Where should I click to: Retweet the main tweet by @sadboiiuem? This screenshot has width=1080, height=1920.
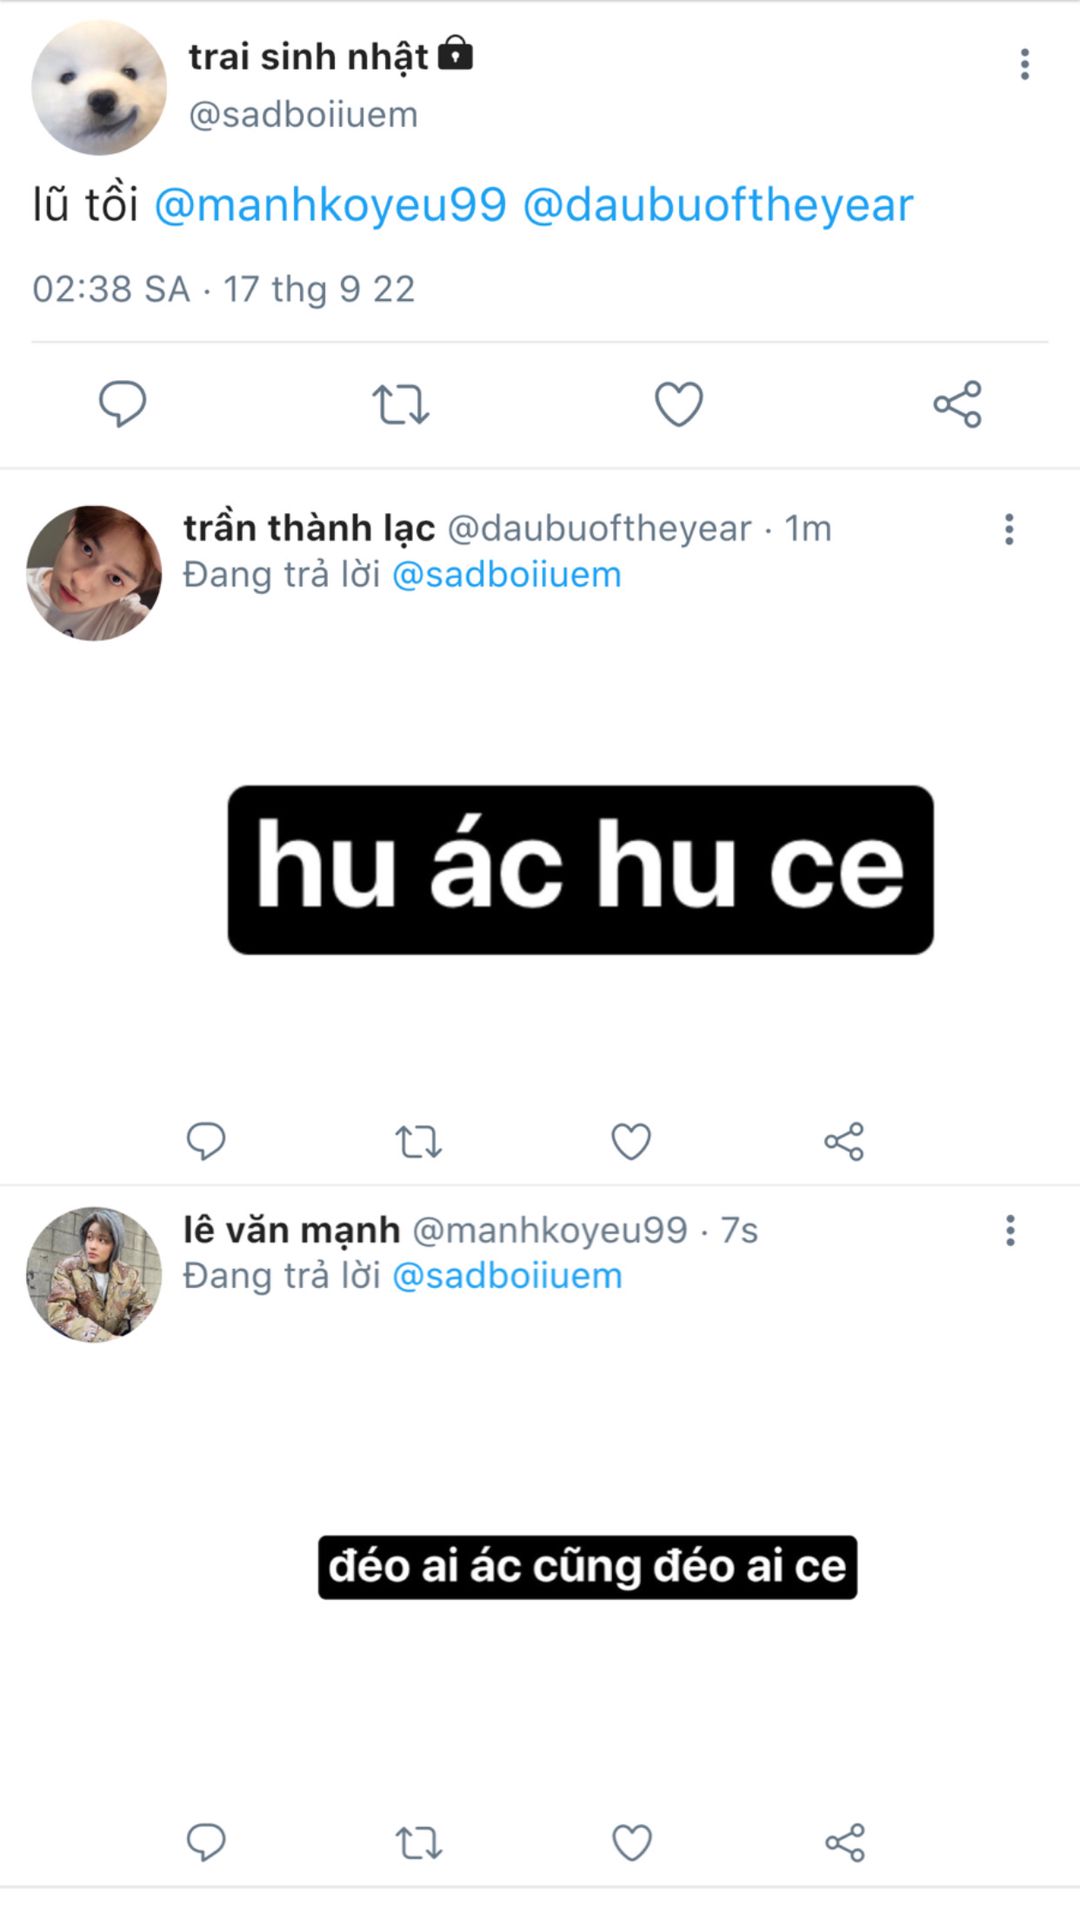pos(400,405)
